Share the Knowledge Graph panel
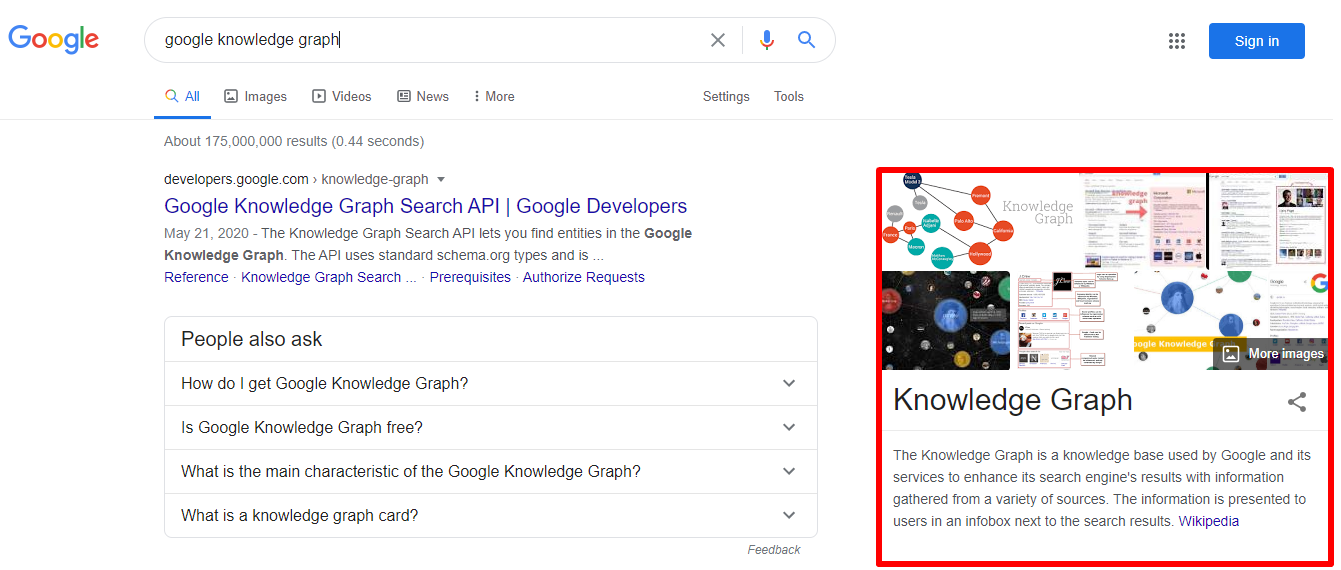The width and height of the screenshot is (1341, 570). tap(1297, 402)
